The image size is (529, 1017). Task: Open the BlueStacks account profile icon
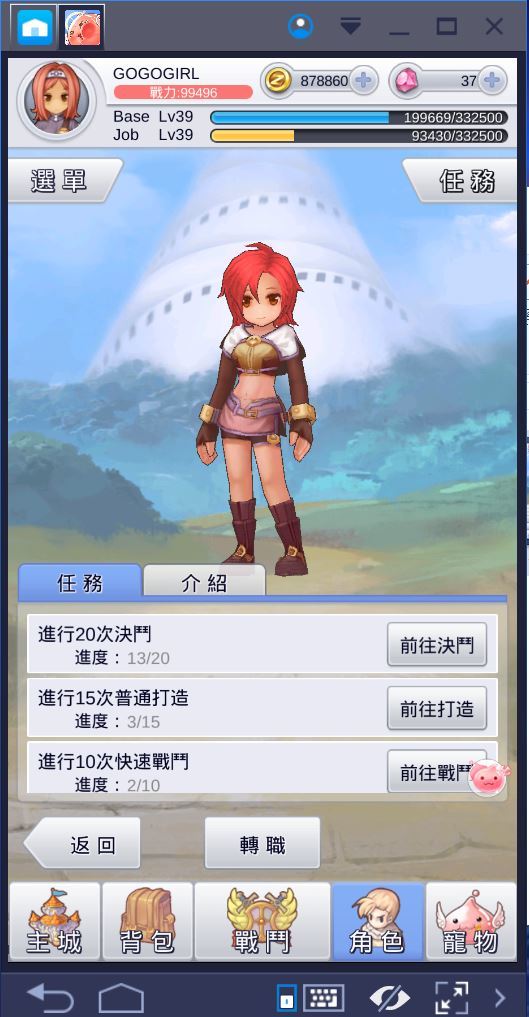point(300,26)
